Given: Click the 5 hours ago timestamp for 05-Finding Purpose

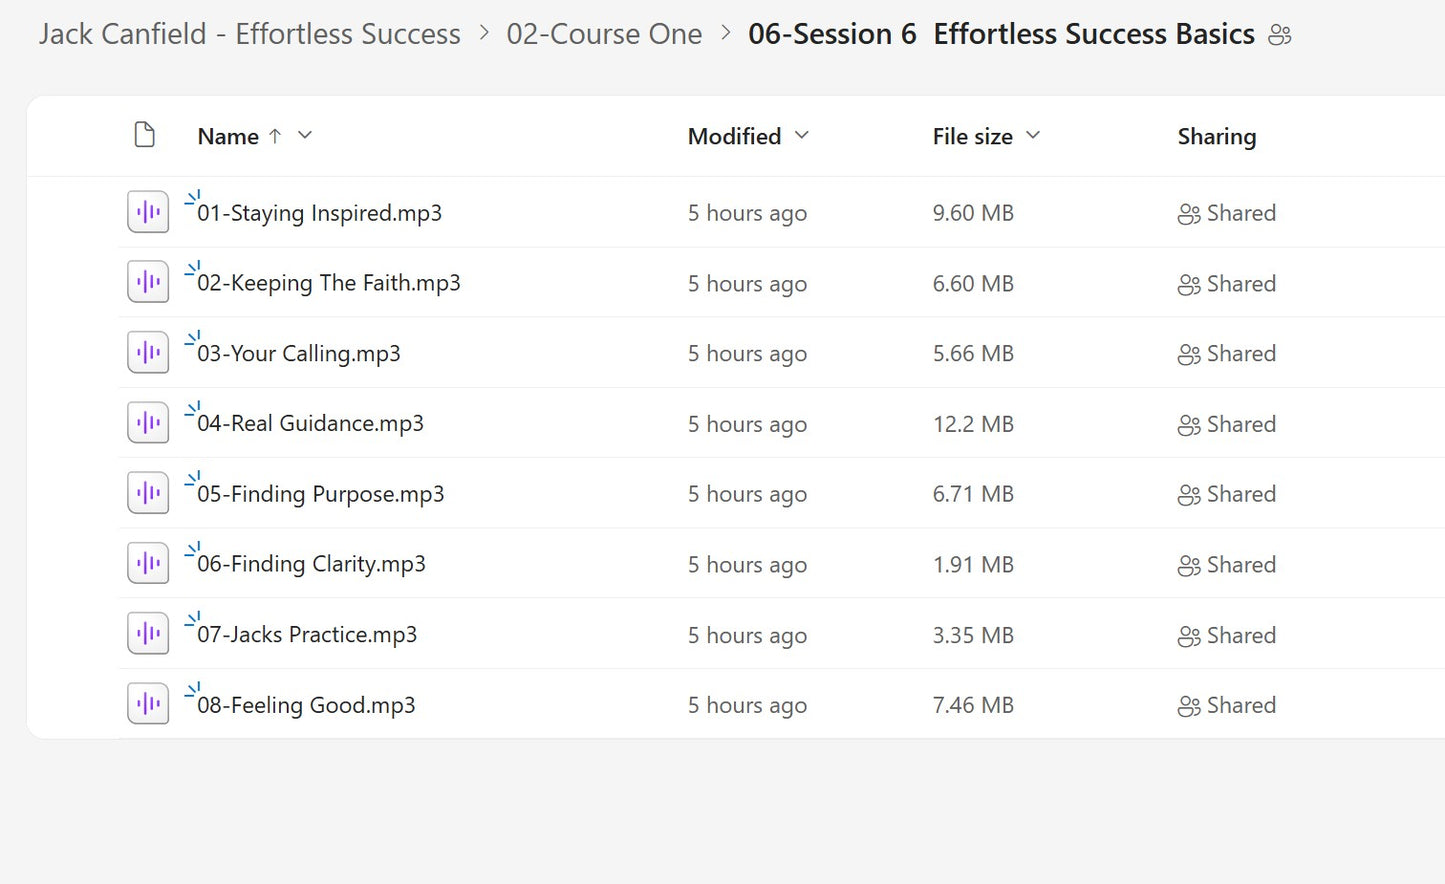Looking at the screenshot, I should [747, 493].
